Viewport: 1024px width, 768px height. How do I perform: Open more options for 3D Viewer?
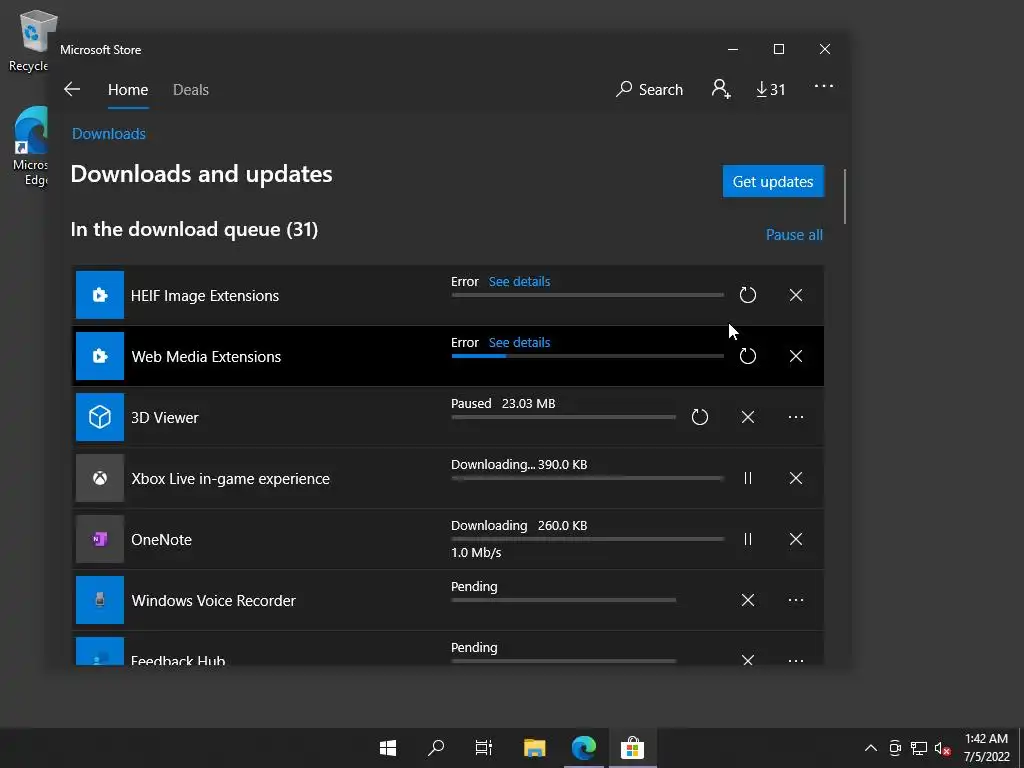pyautogui.click(x=795, y=417)
